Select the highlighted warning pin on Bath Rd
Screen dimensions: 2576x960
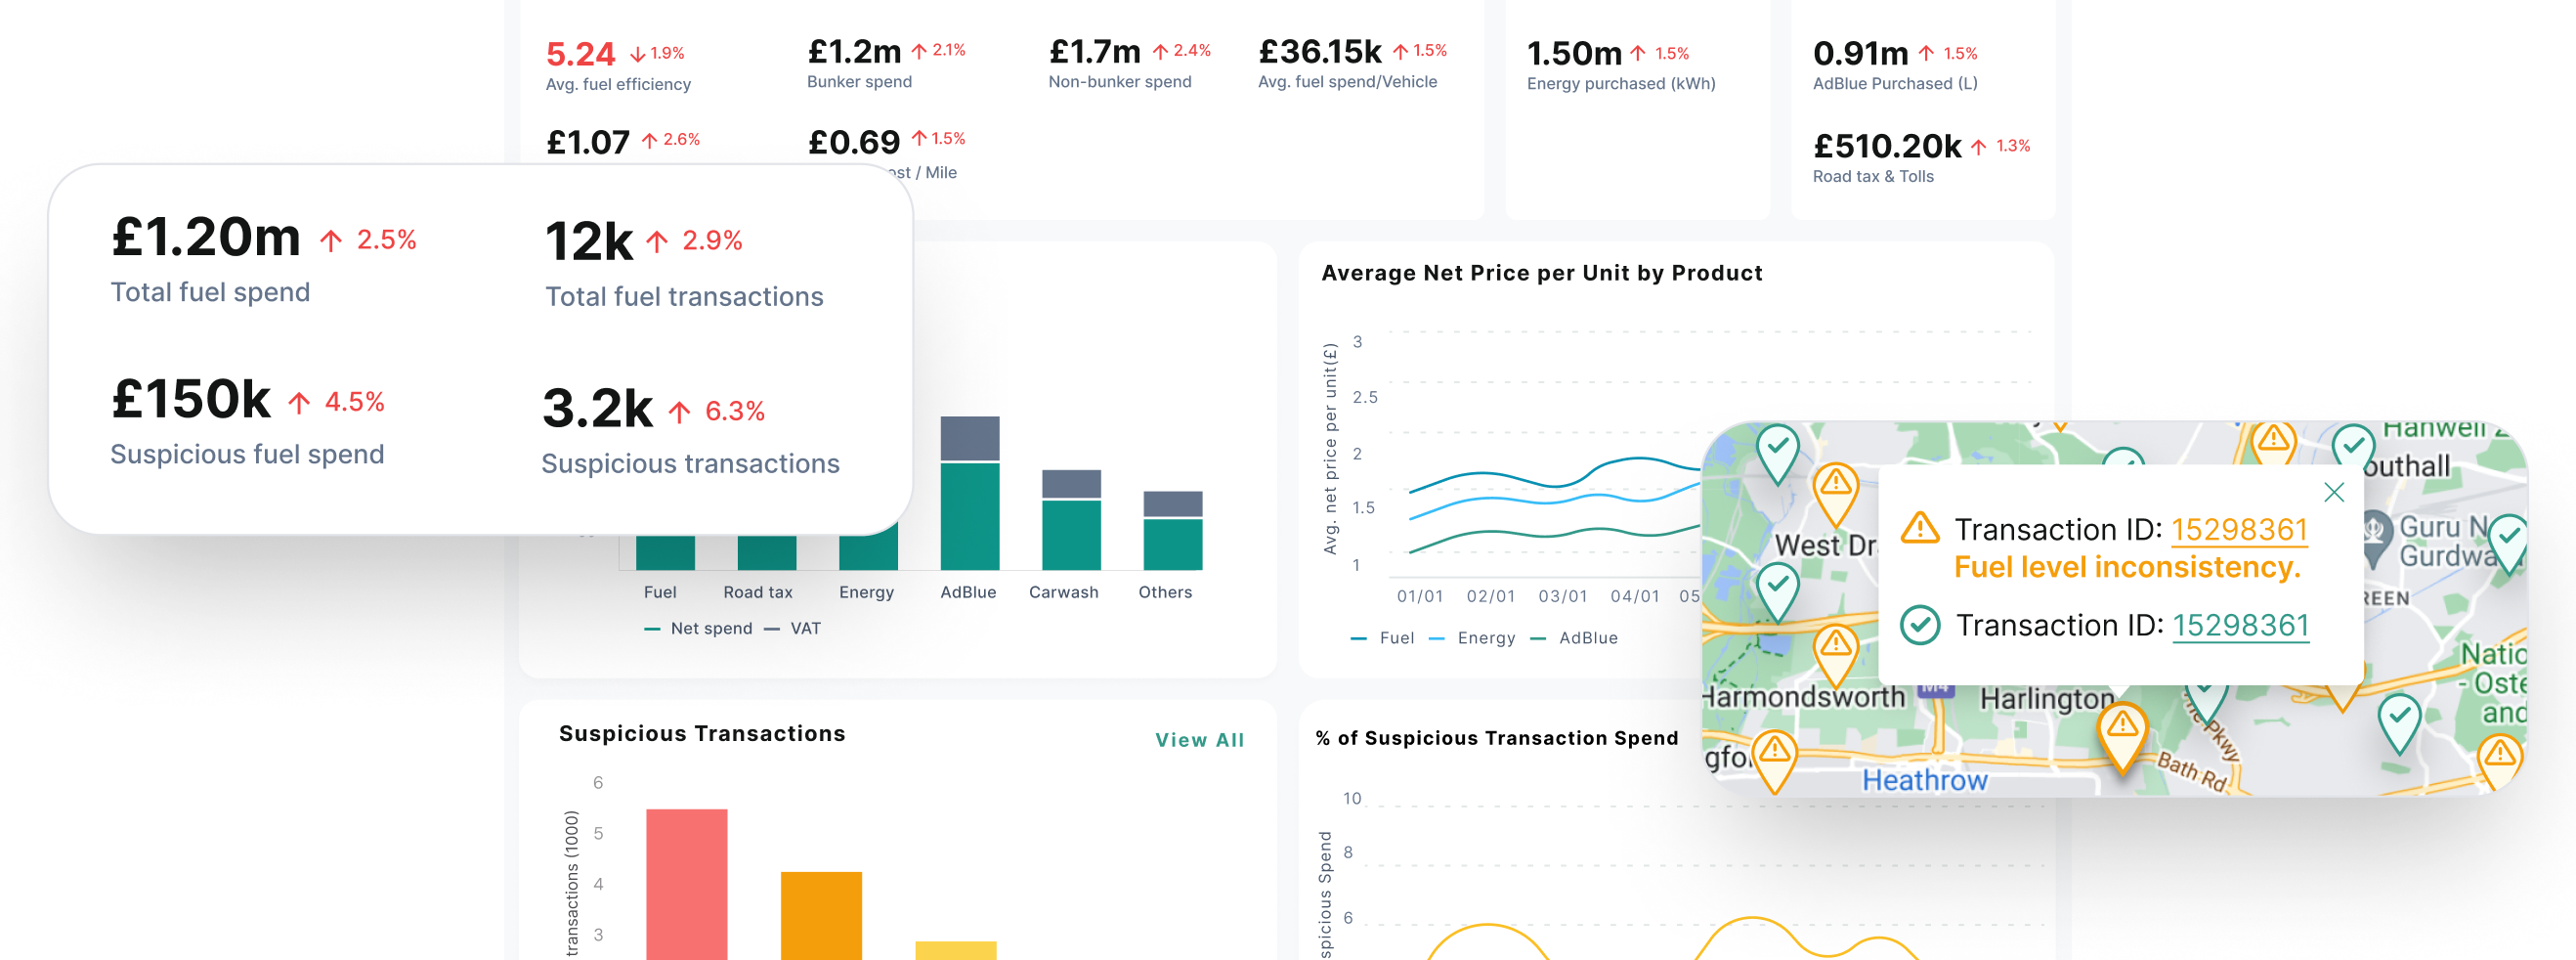(2122, 738)
